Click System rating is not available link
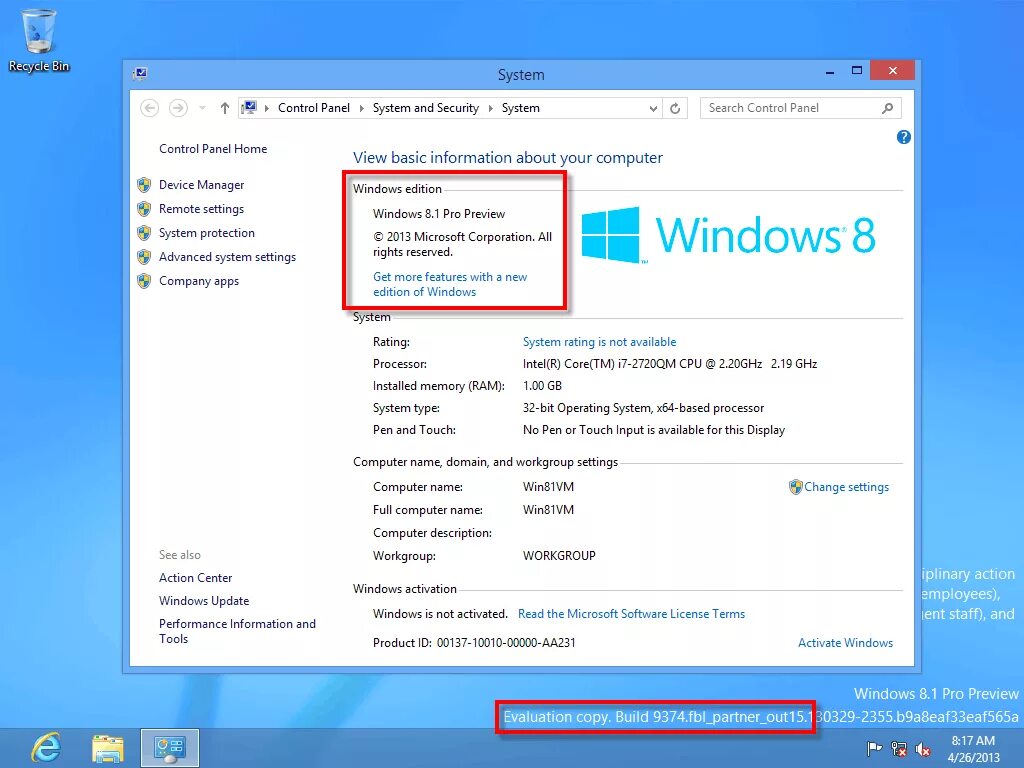The width and height of the screenshot is (1024, 768). tap(599, 342)
